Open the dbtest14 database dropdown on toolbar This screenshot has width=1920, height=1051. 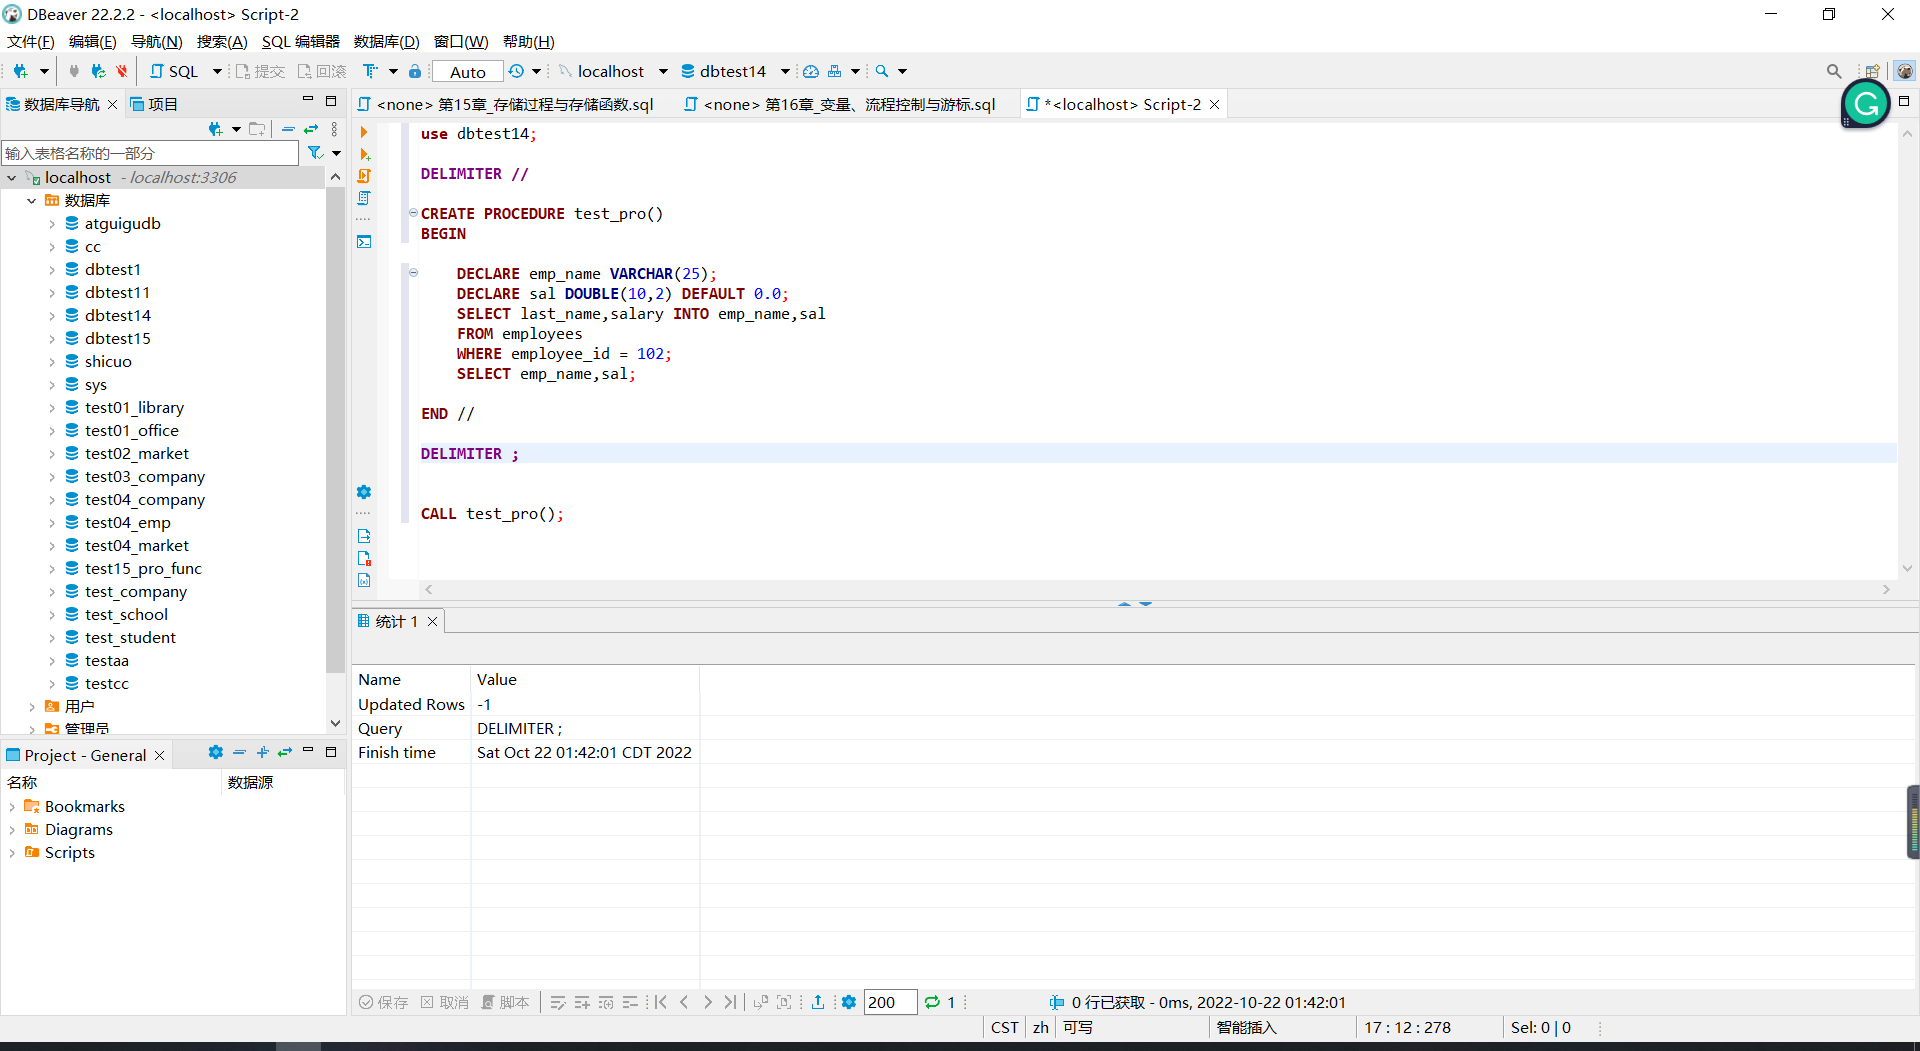(x=785, y=71)
